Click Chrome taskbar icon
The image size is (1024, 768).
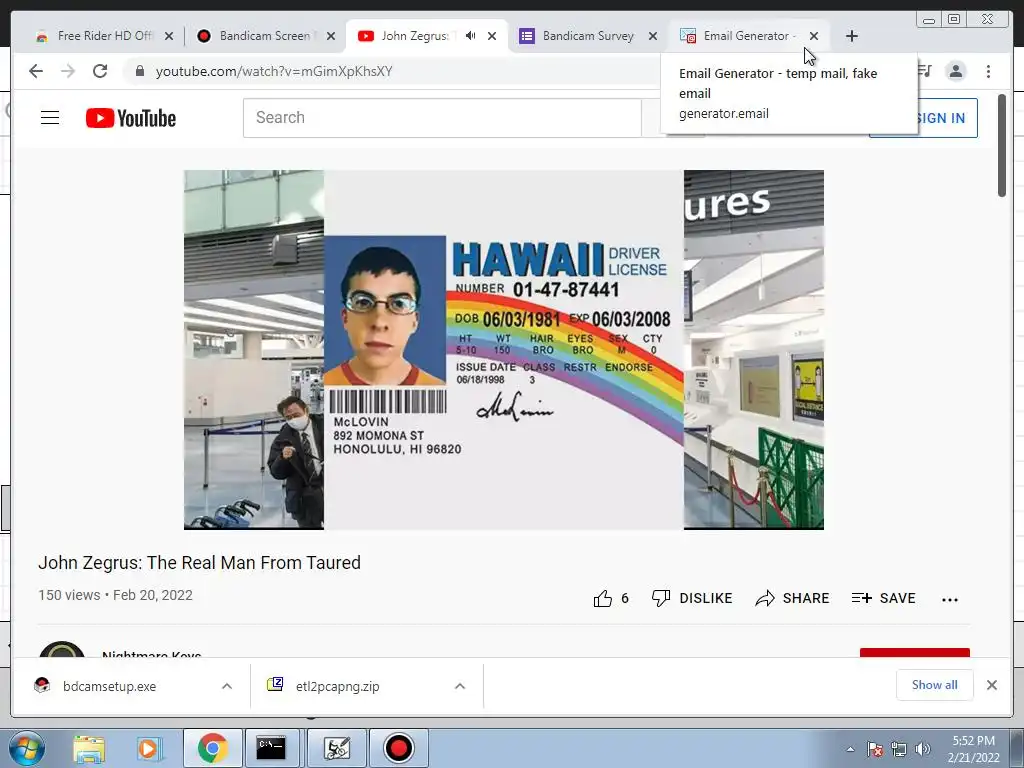click(x=212, y=748)
